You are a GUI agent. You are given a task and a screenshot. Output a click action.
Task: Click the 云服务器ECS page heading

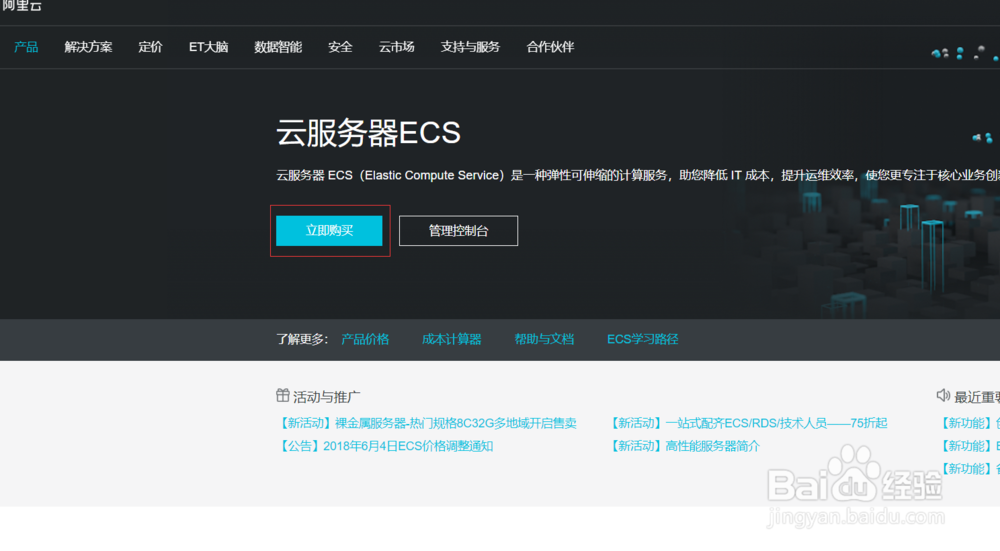click(368, 133)
